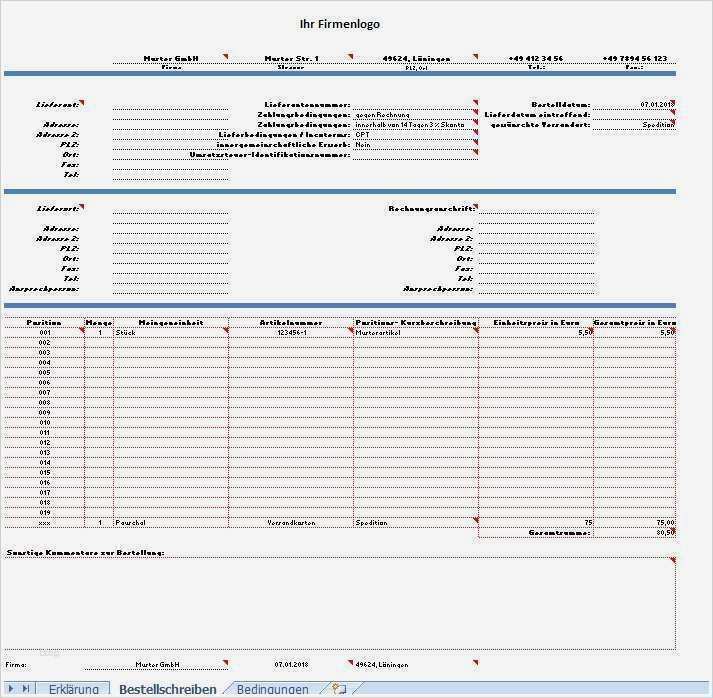
Task: Click the PLZ field under Rechnungsanschrift
Action: coord(537,249)
